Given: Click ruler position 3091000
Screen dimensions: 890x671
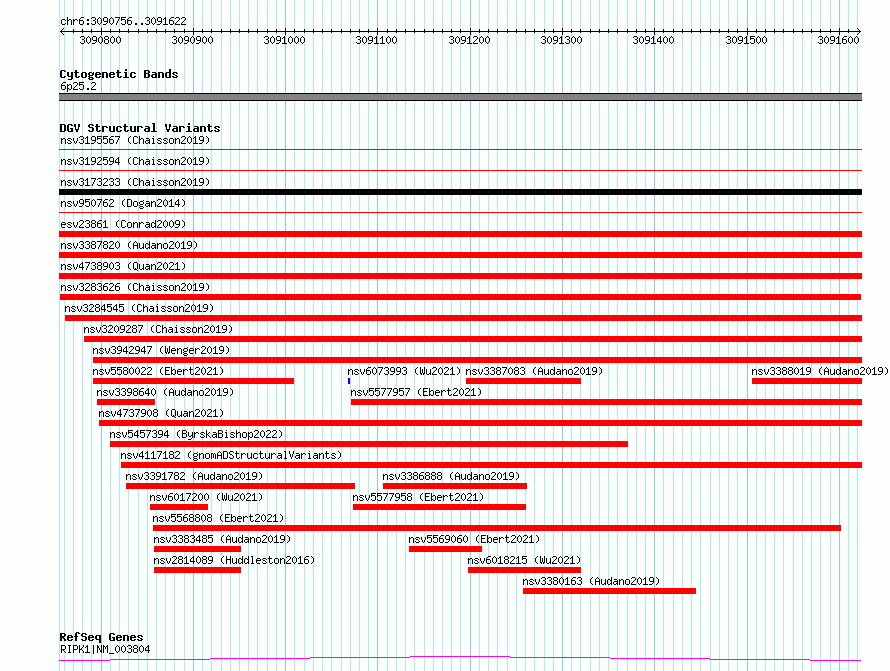Looking at the screenshot, I should tap(284, 40).
